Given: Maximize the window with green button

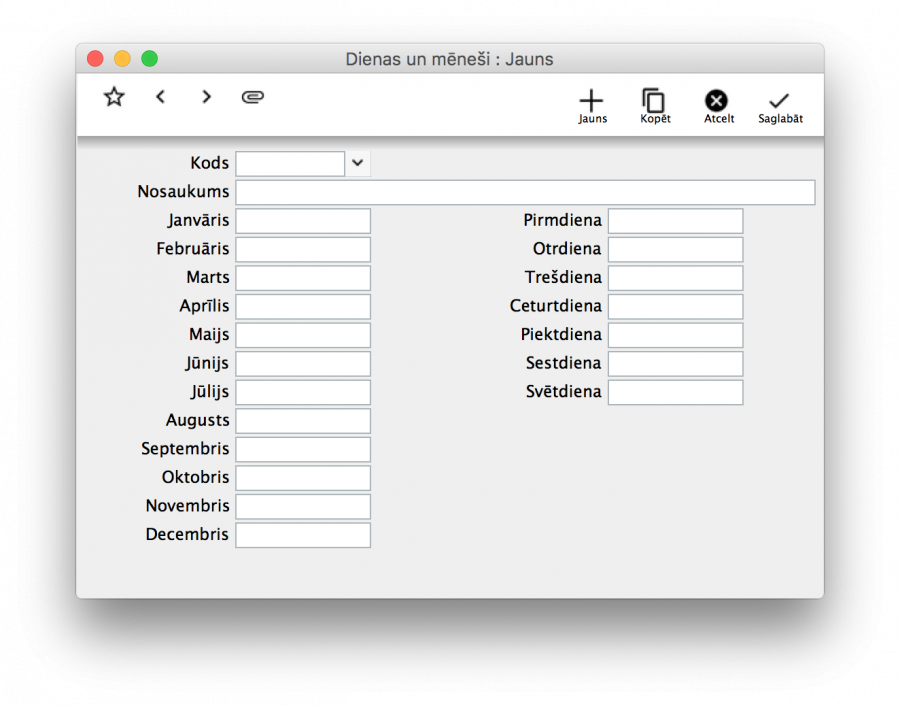Looking at the screenshot, I should coord(149,59).
